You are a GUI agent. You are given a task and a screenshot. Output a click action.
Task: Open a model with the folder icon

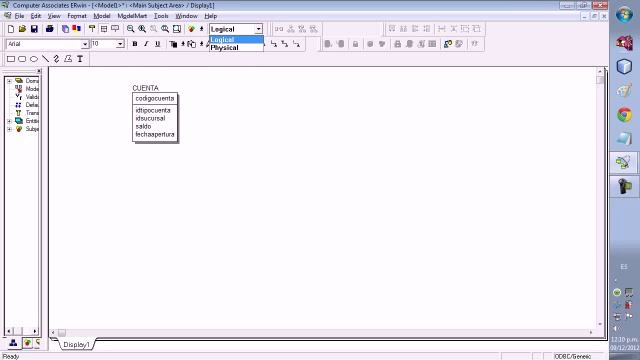click(x=22, y=29)
